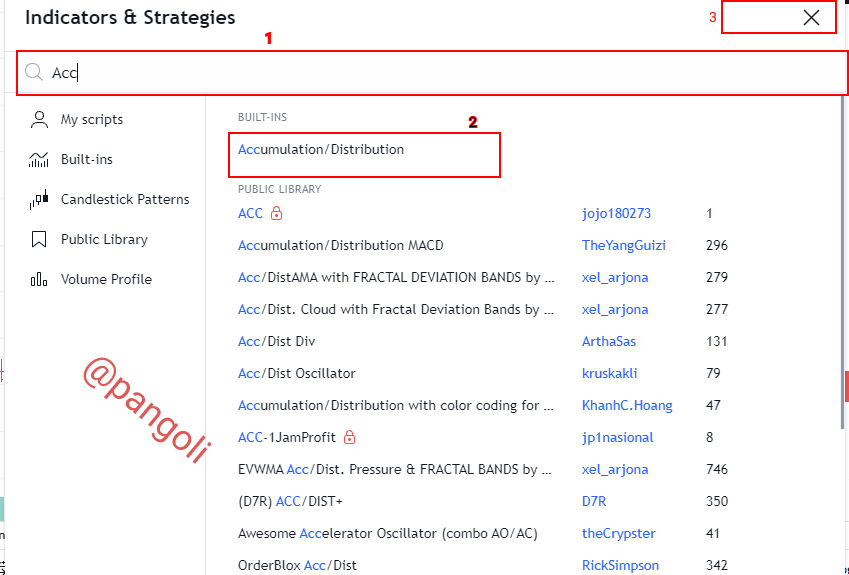Click the Built-ins chart icon

[x=39, y=159]
